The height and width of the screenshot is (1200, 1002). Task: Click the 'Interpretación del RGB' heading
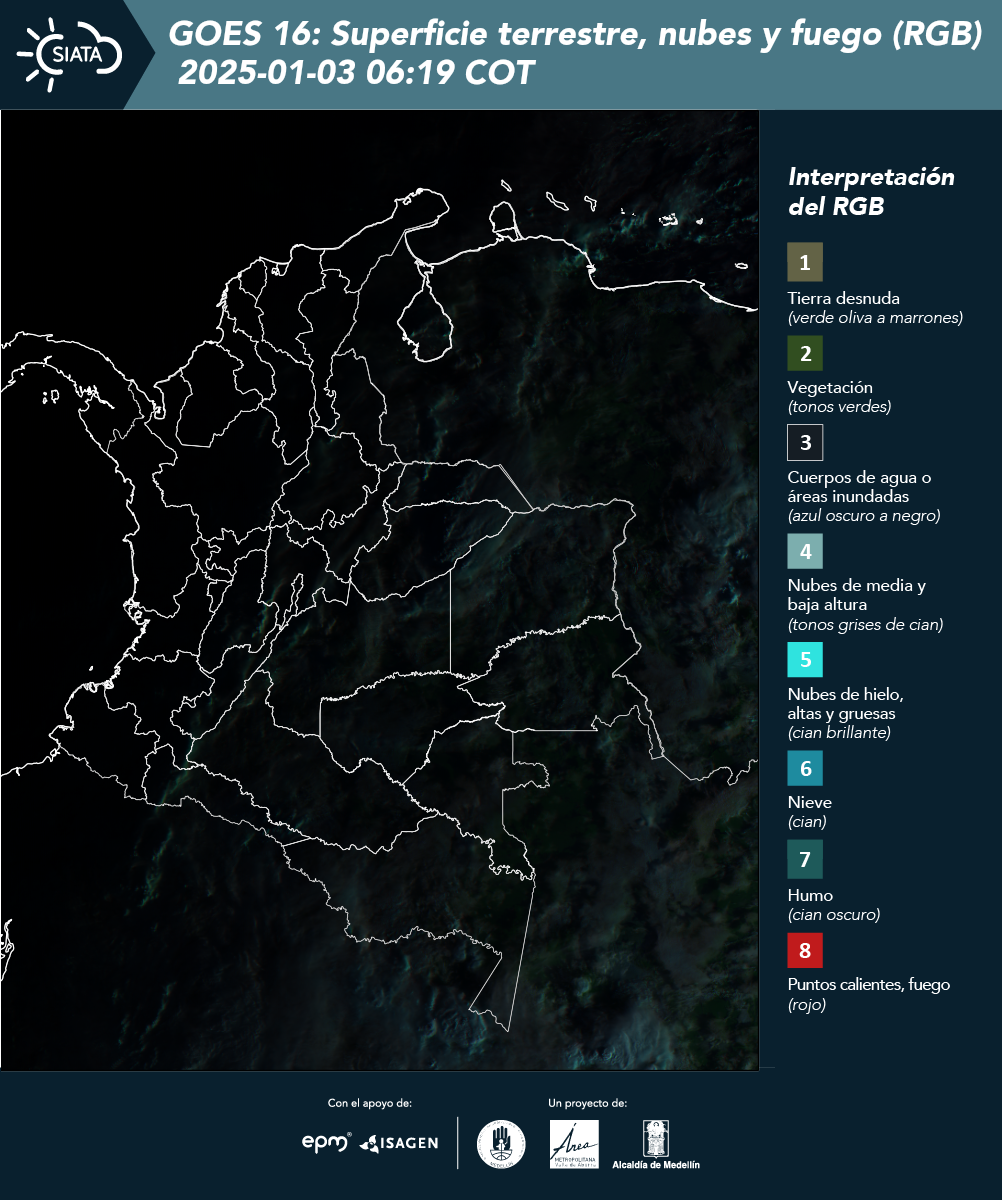[x=871, y=192]
